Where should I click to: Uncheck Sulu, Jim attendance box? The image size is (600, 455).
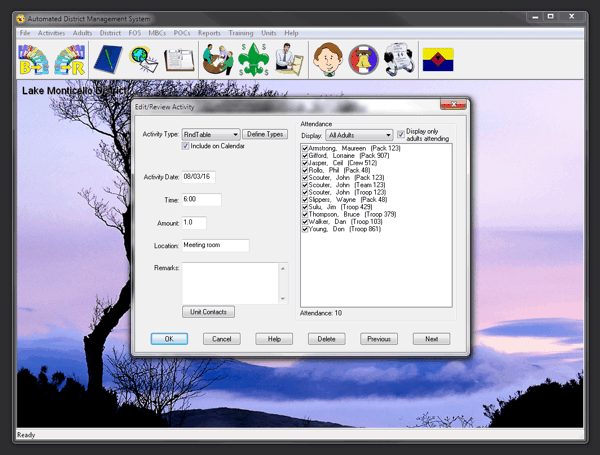click(305, 207)
